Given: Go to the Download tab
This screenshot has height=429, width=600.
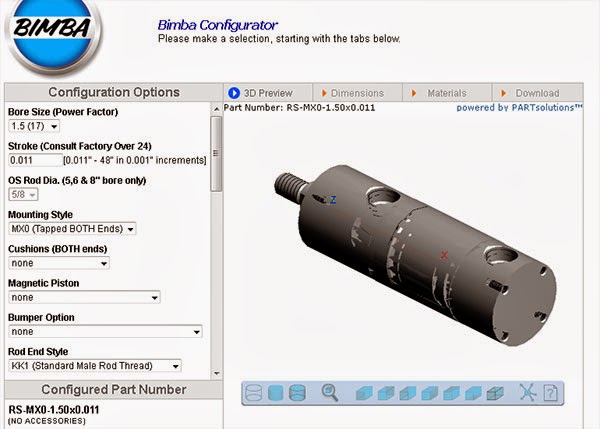Looking at the screenshot, I should tap(537, 93).
